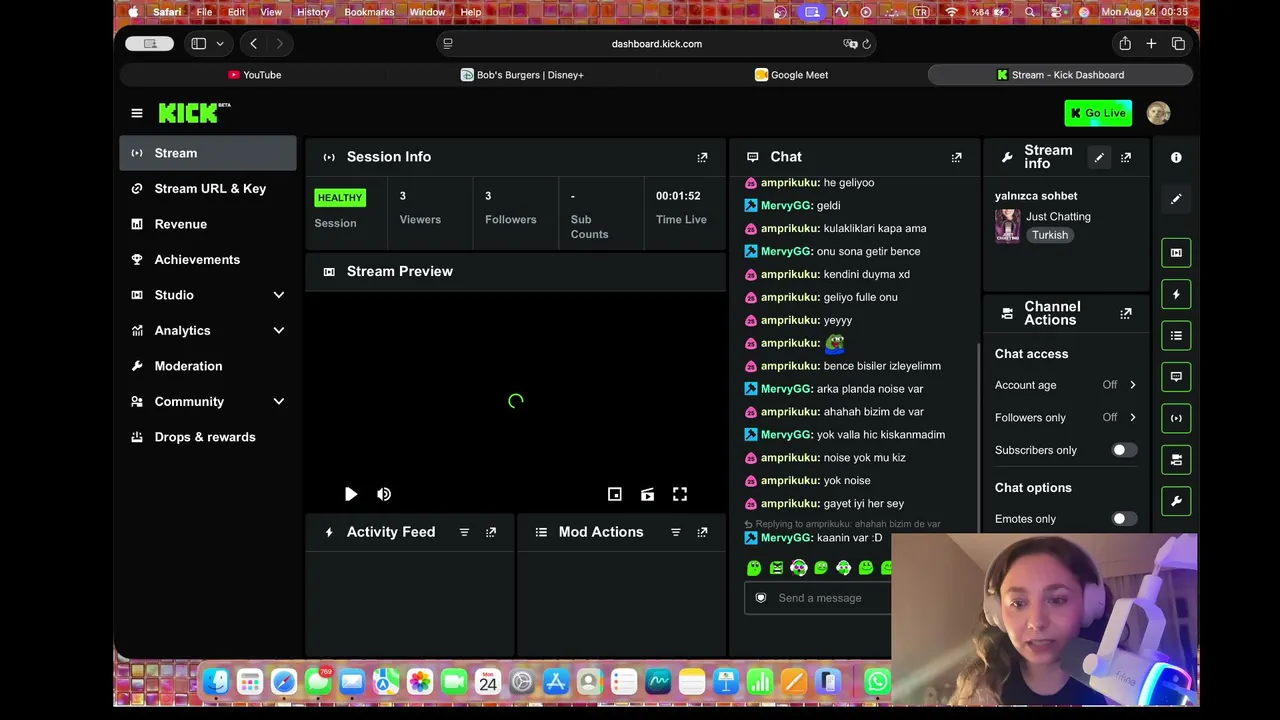Screen dimensions: 1280x720
Task: Pop out the Mod Actions panel
Action: pos(702,532)
